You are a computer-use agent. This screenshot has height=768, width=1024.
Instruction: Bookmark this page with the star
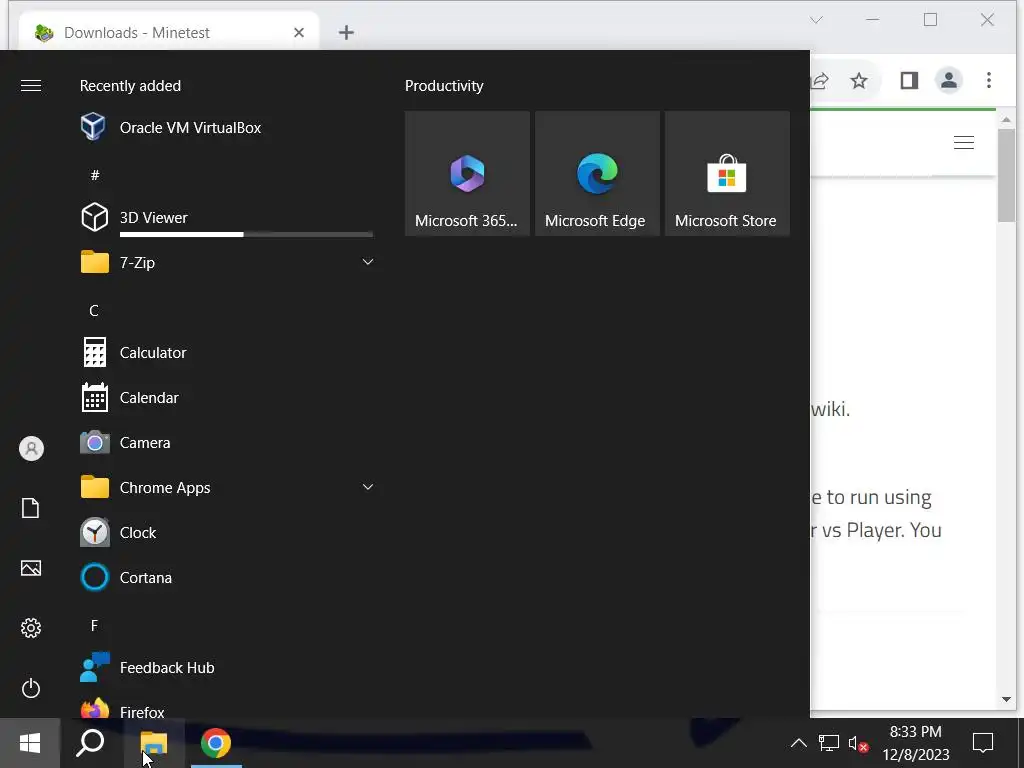859,80
